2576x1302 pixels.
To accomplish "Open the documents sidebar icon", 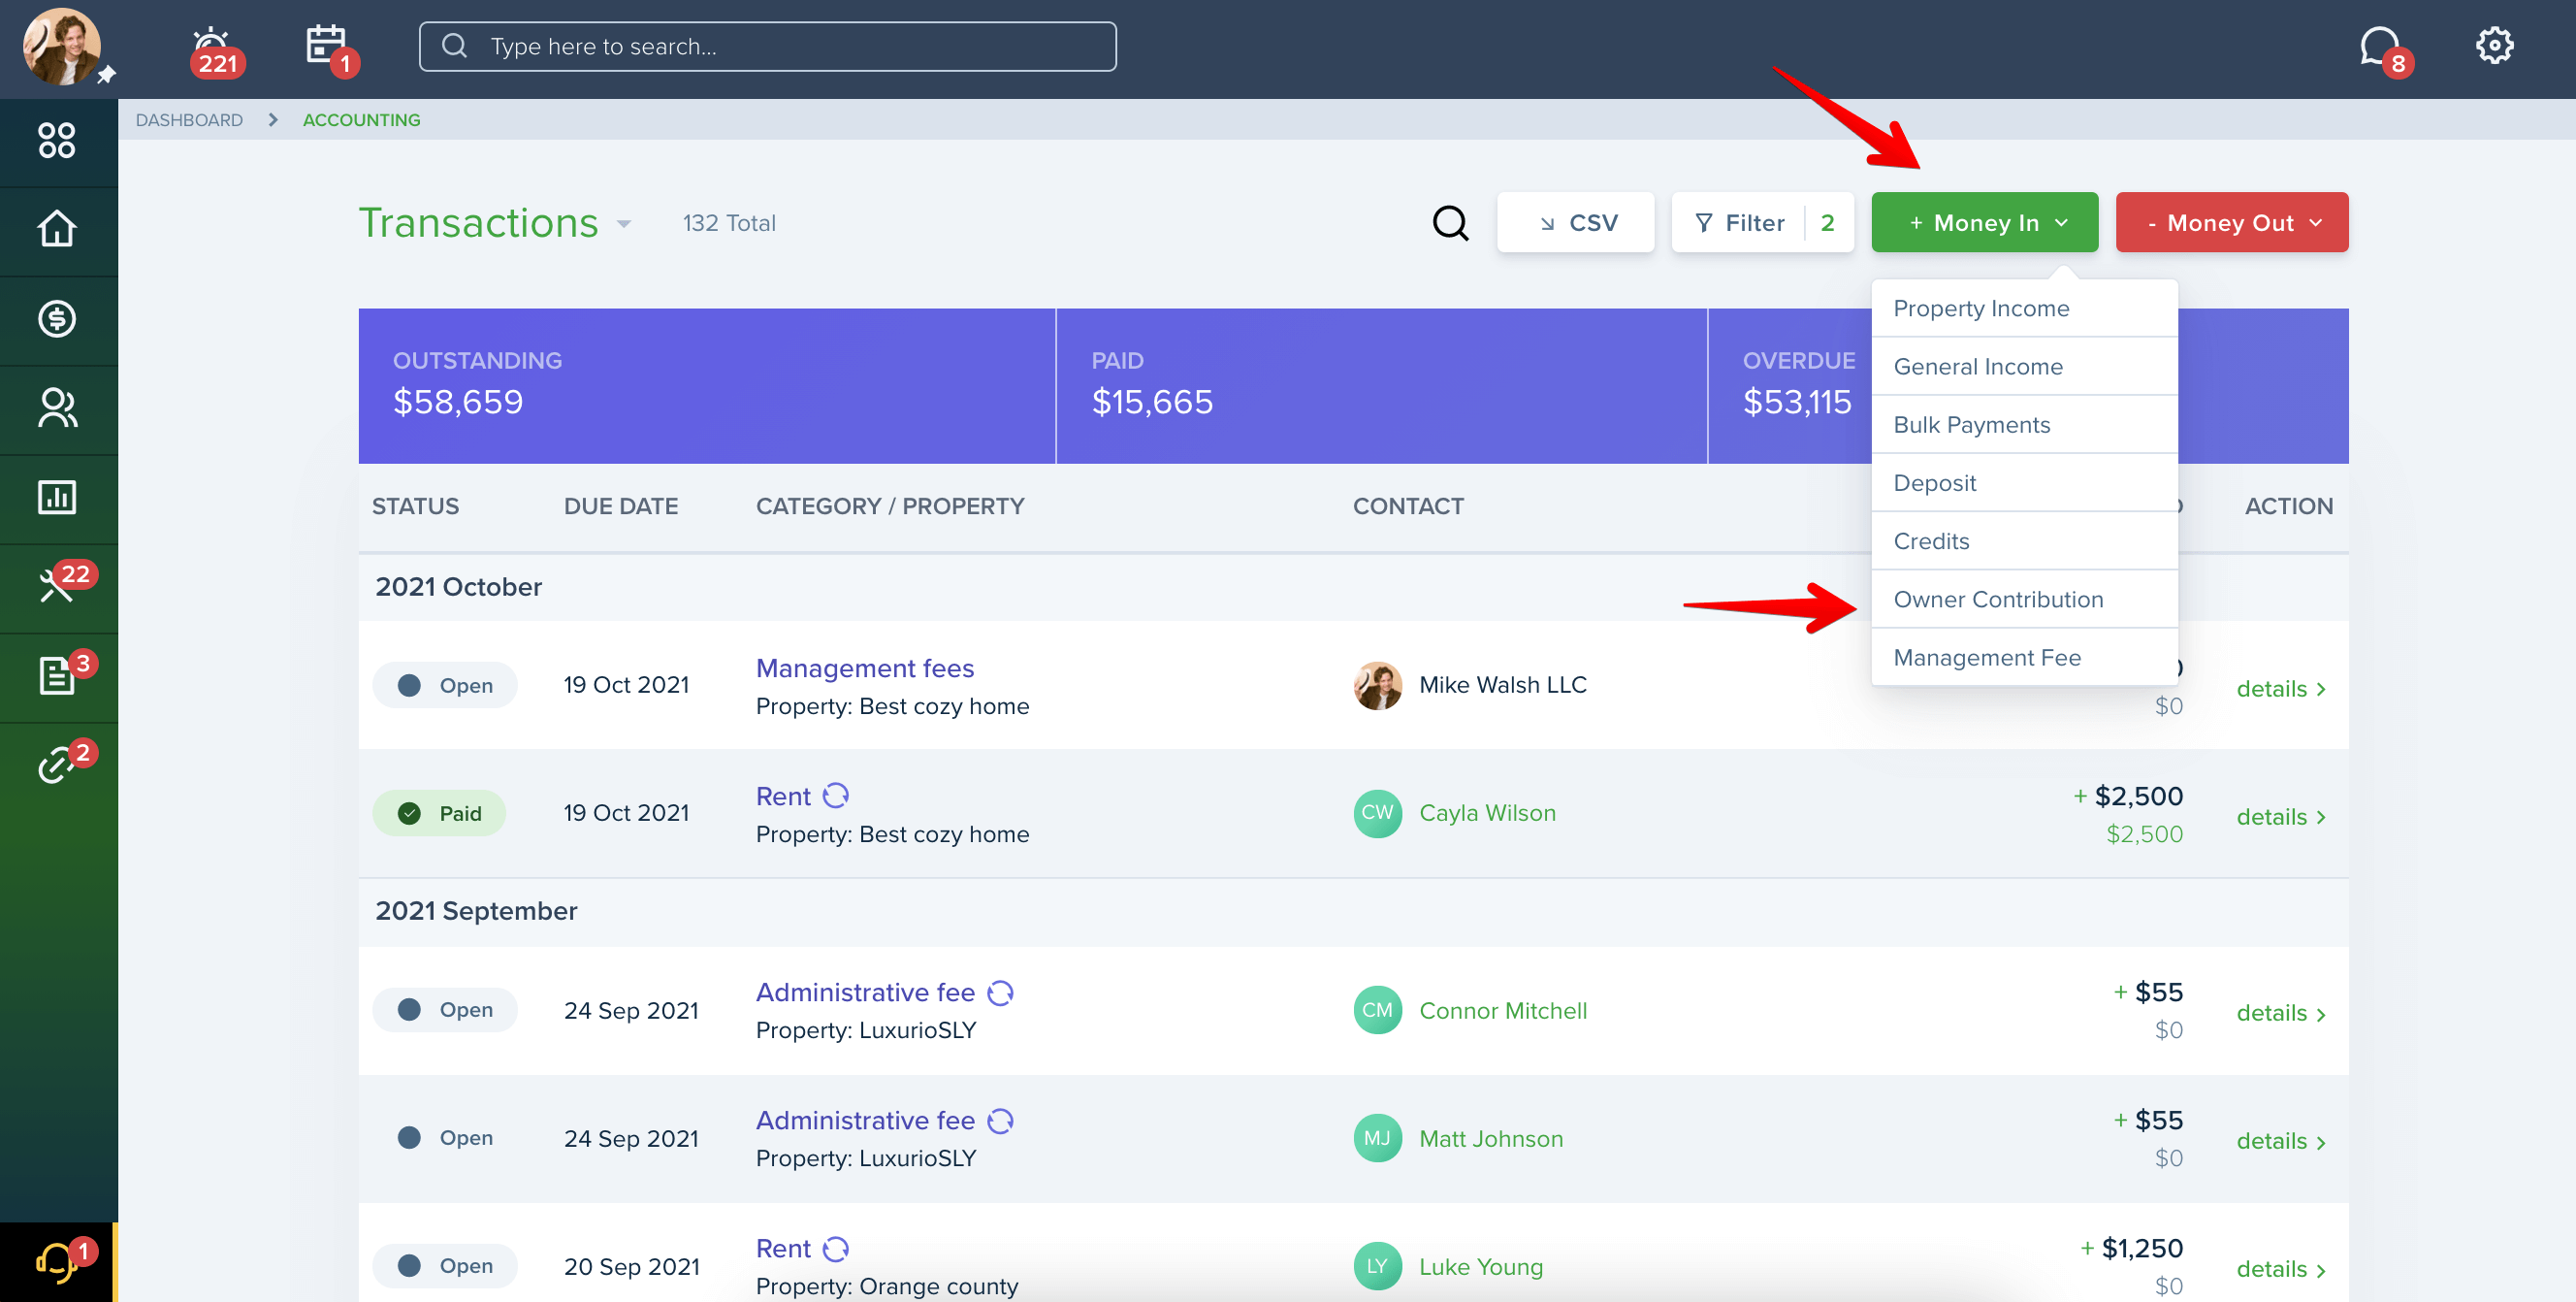I will click(57, 675).
